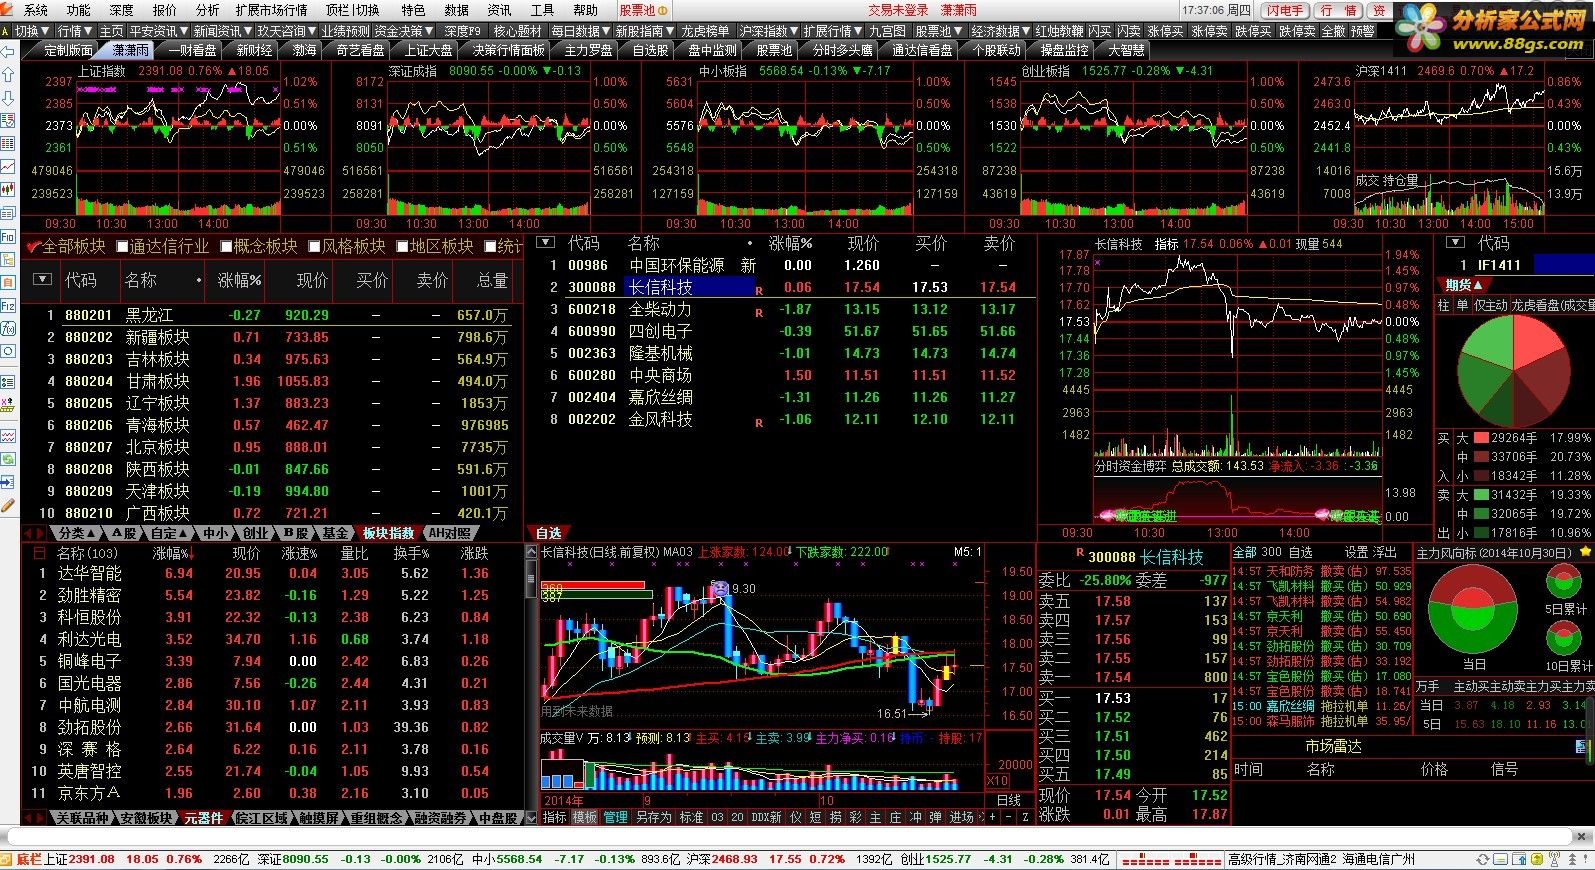Select the AH对照 bottom tab
Screen dimensions: 1595x870
tap(450, 533)
